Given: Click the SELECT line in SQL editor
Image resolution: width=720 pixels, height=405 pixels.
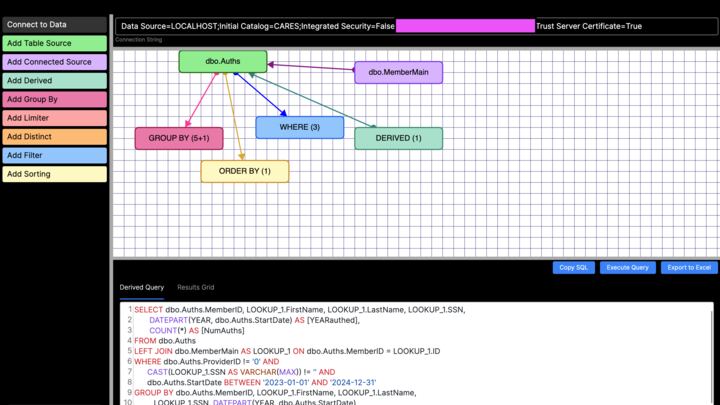Looking at the screenshot, I should 300,310.
